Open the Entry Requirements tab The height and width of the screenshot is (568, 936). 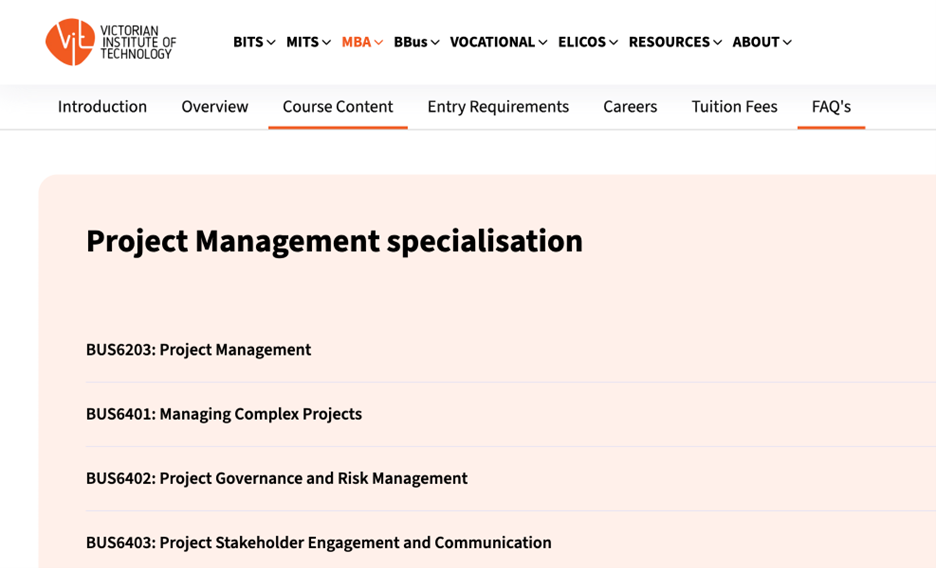(x=498, y=107)
